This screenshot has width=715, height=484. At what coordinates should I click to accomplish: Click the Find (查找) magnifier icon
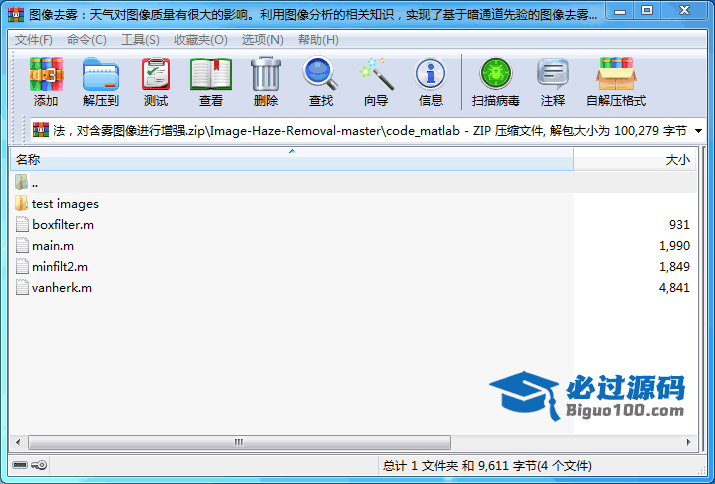pos(321,73)
